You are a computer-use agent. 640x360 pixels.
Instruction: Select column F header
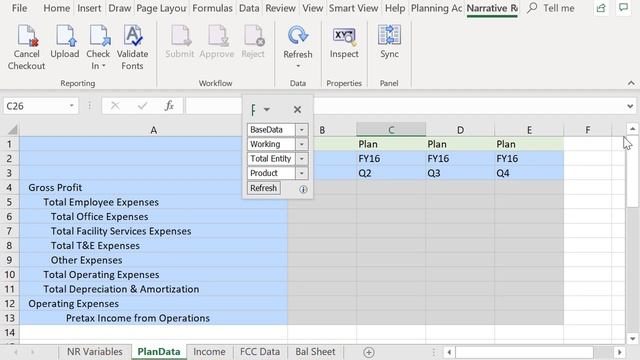click(588, 130)
